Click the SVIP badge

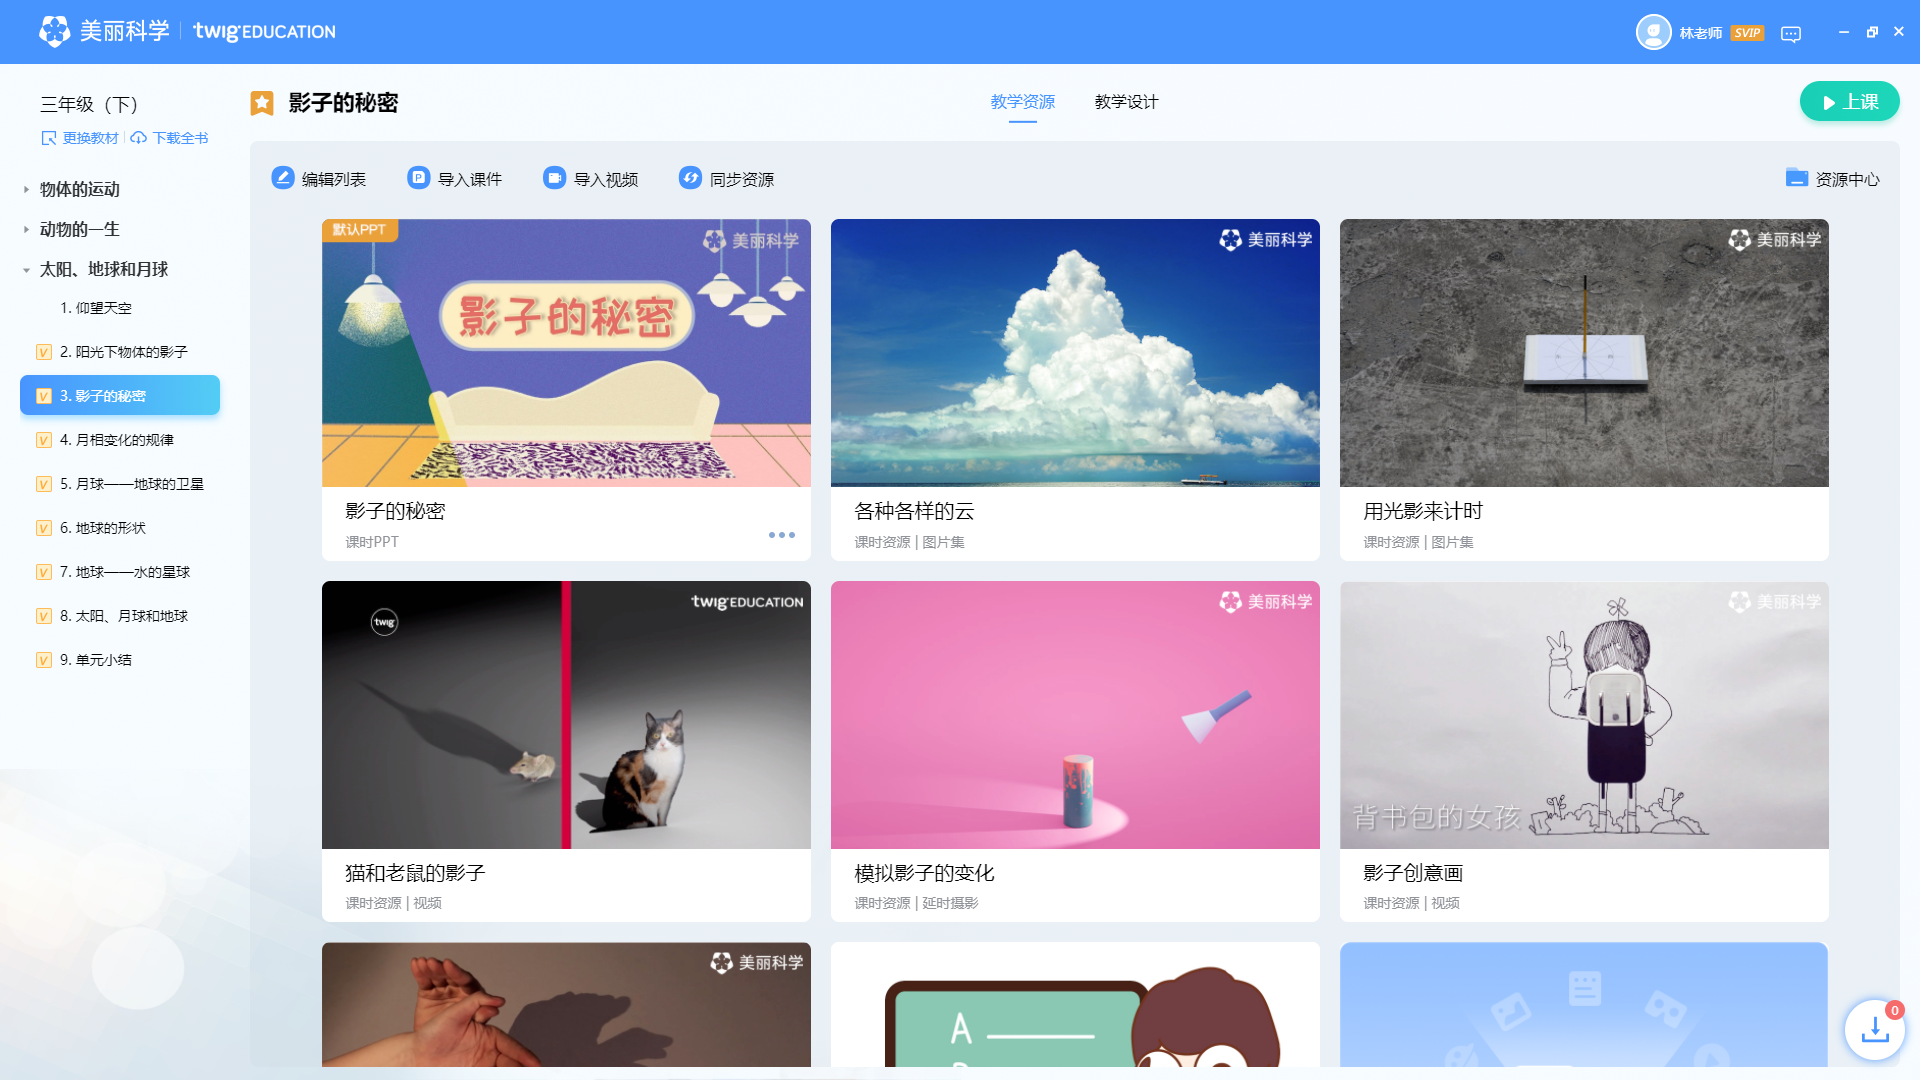point(1747,33)
